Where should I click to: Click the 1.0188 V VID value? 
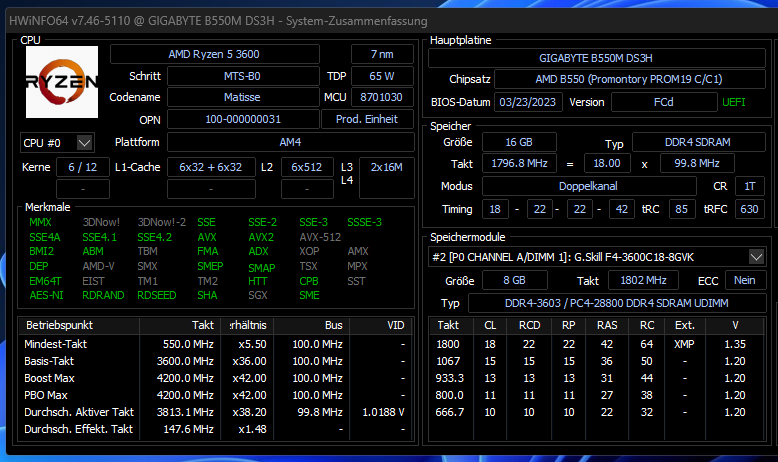[x=383, y=412]
